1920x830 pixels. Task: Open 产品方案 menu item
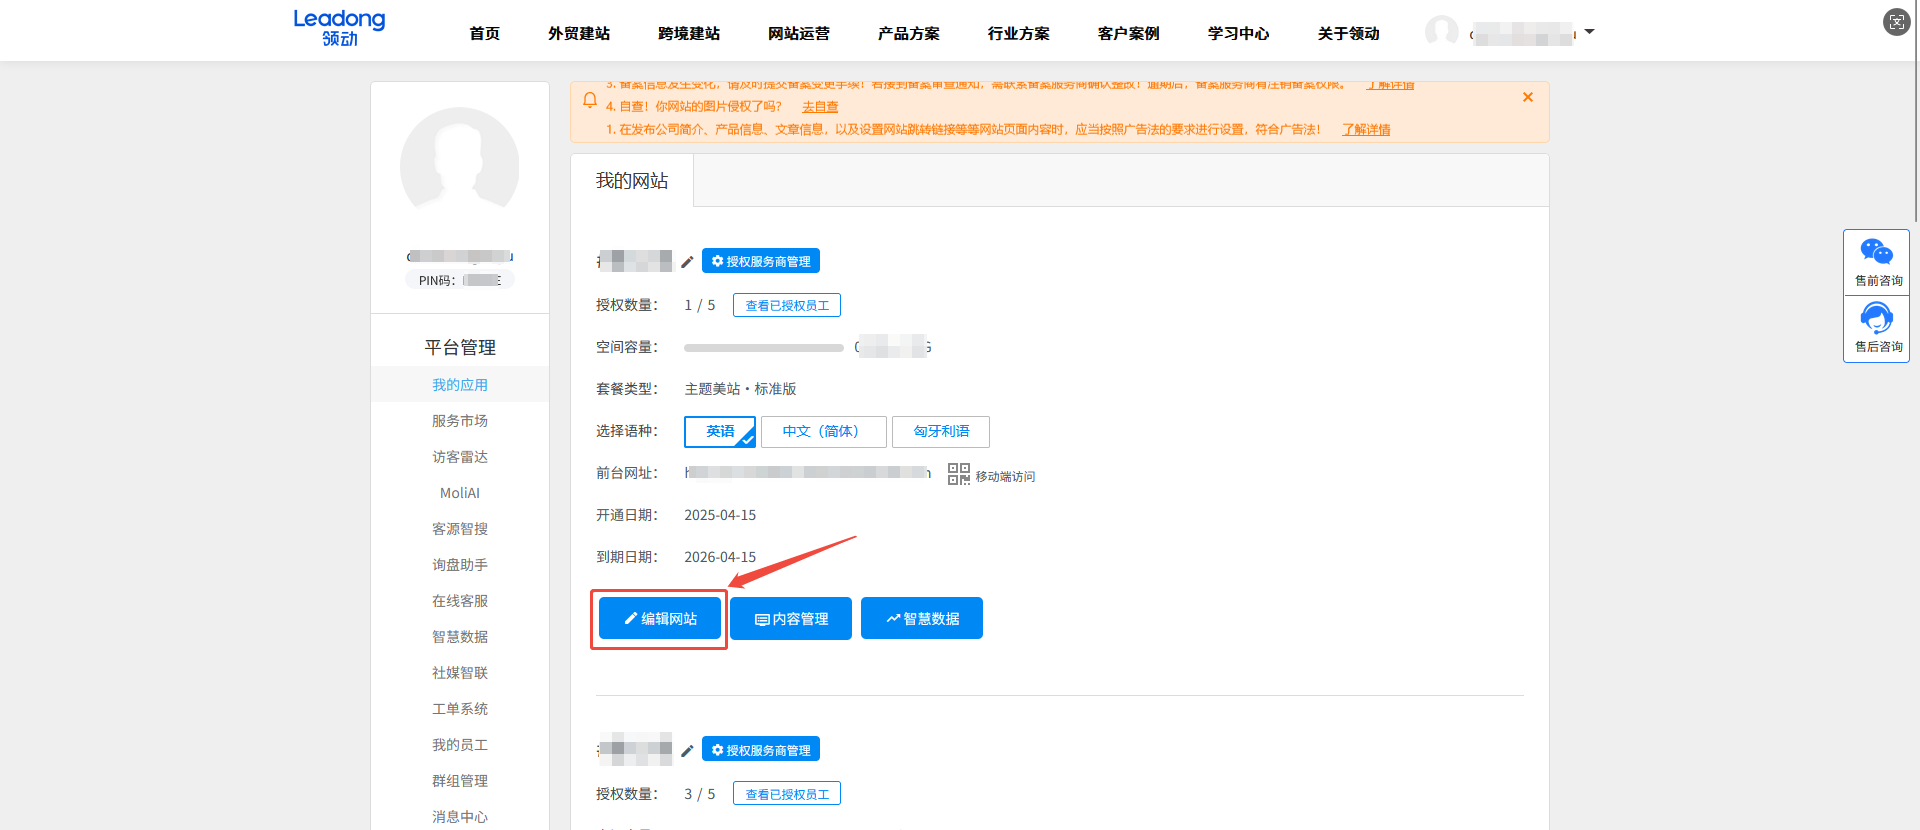tap(909, 33)
